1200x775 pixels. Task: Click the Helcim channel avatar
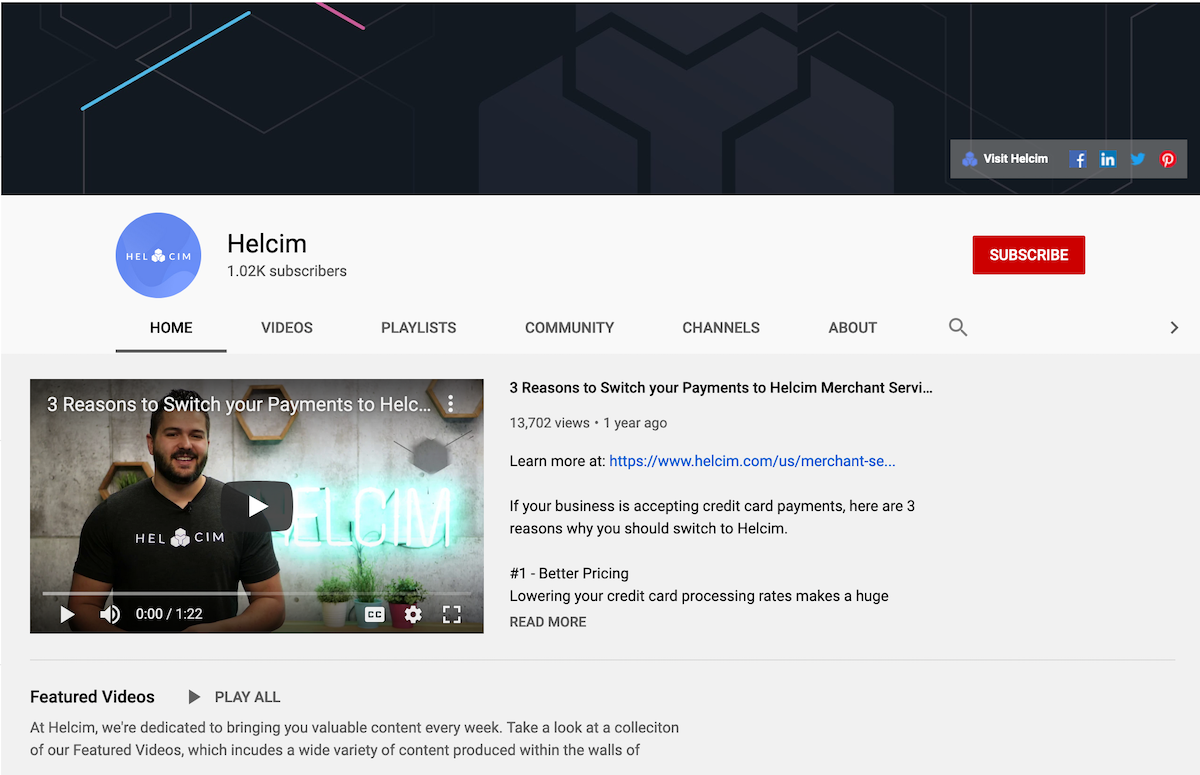[158, 255]
